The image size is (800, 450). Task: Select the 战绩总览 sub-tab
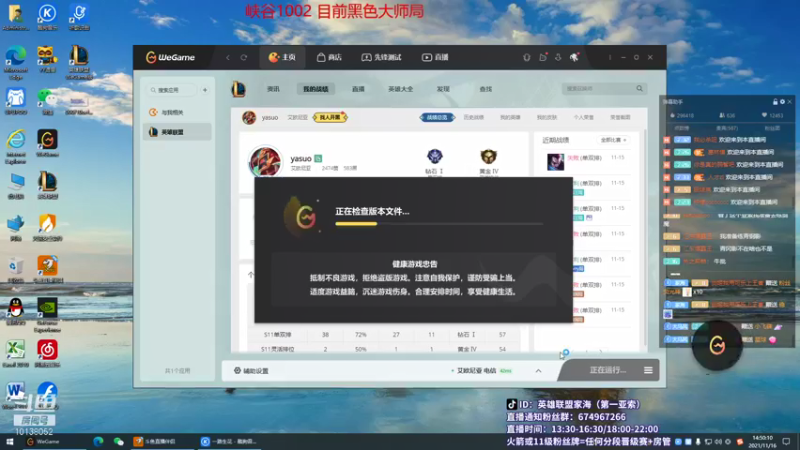[437, 117]
